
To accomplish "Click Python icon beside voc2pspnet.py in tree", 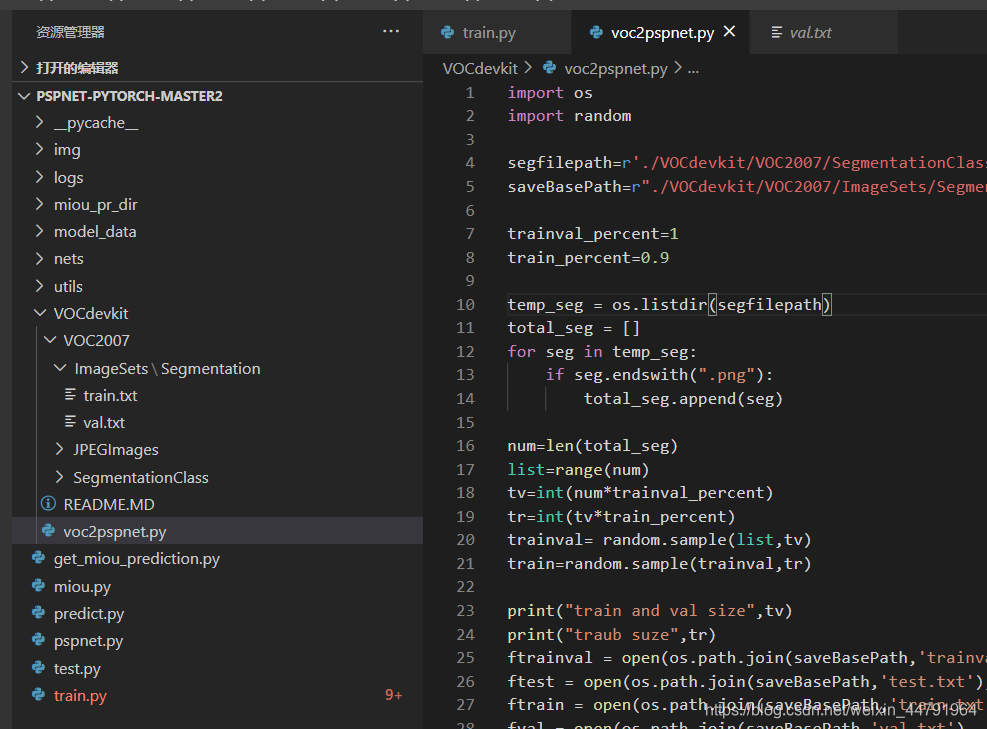I will (48, 531).
